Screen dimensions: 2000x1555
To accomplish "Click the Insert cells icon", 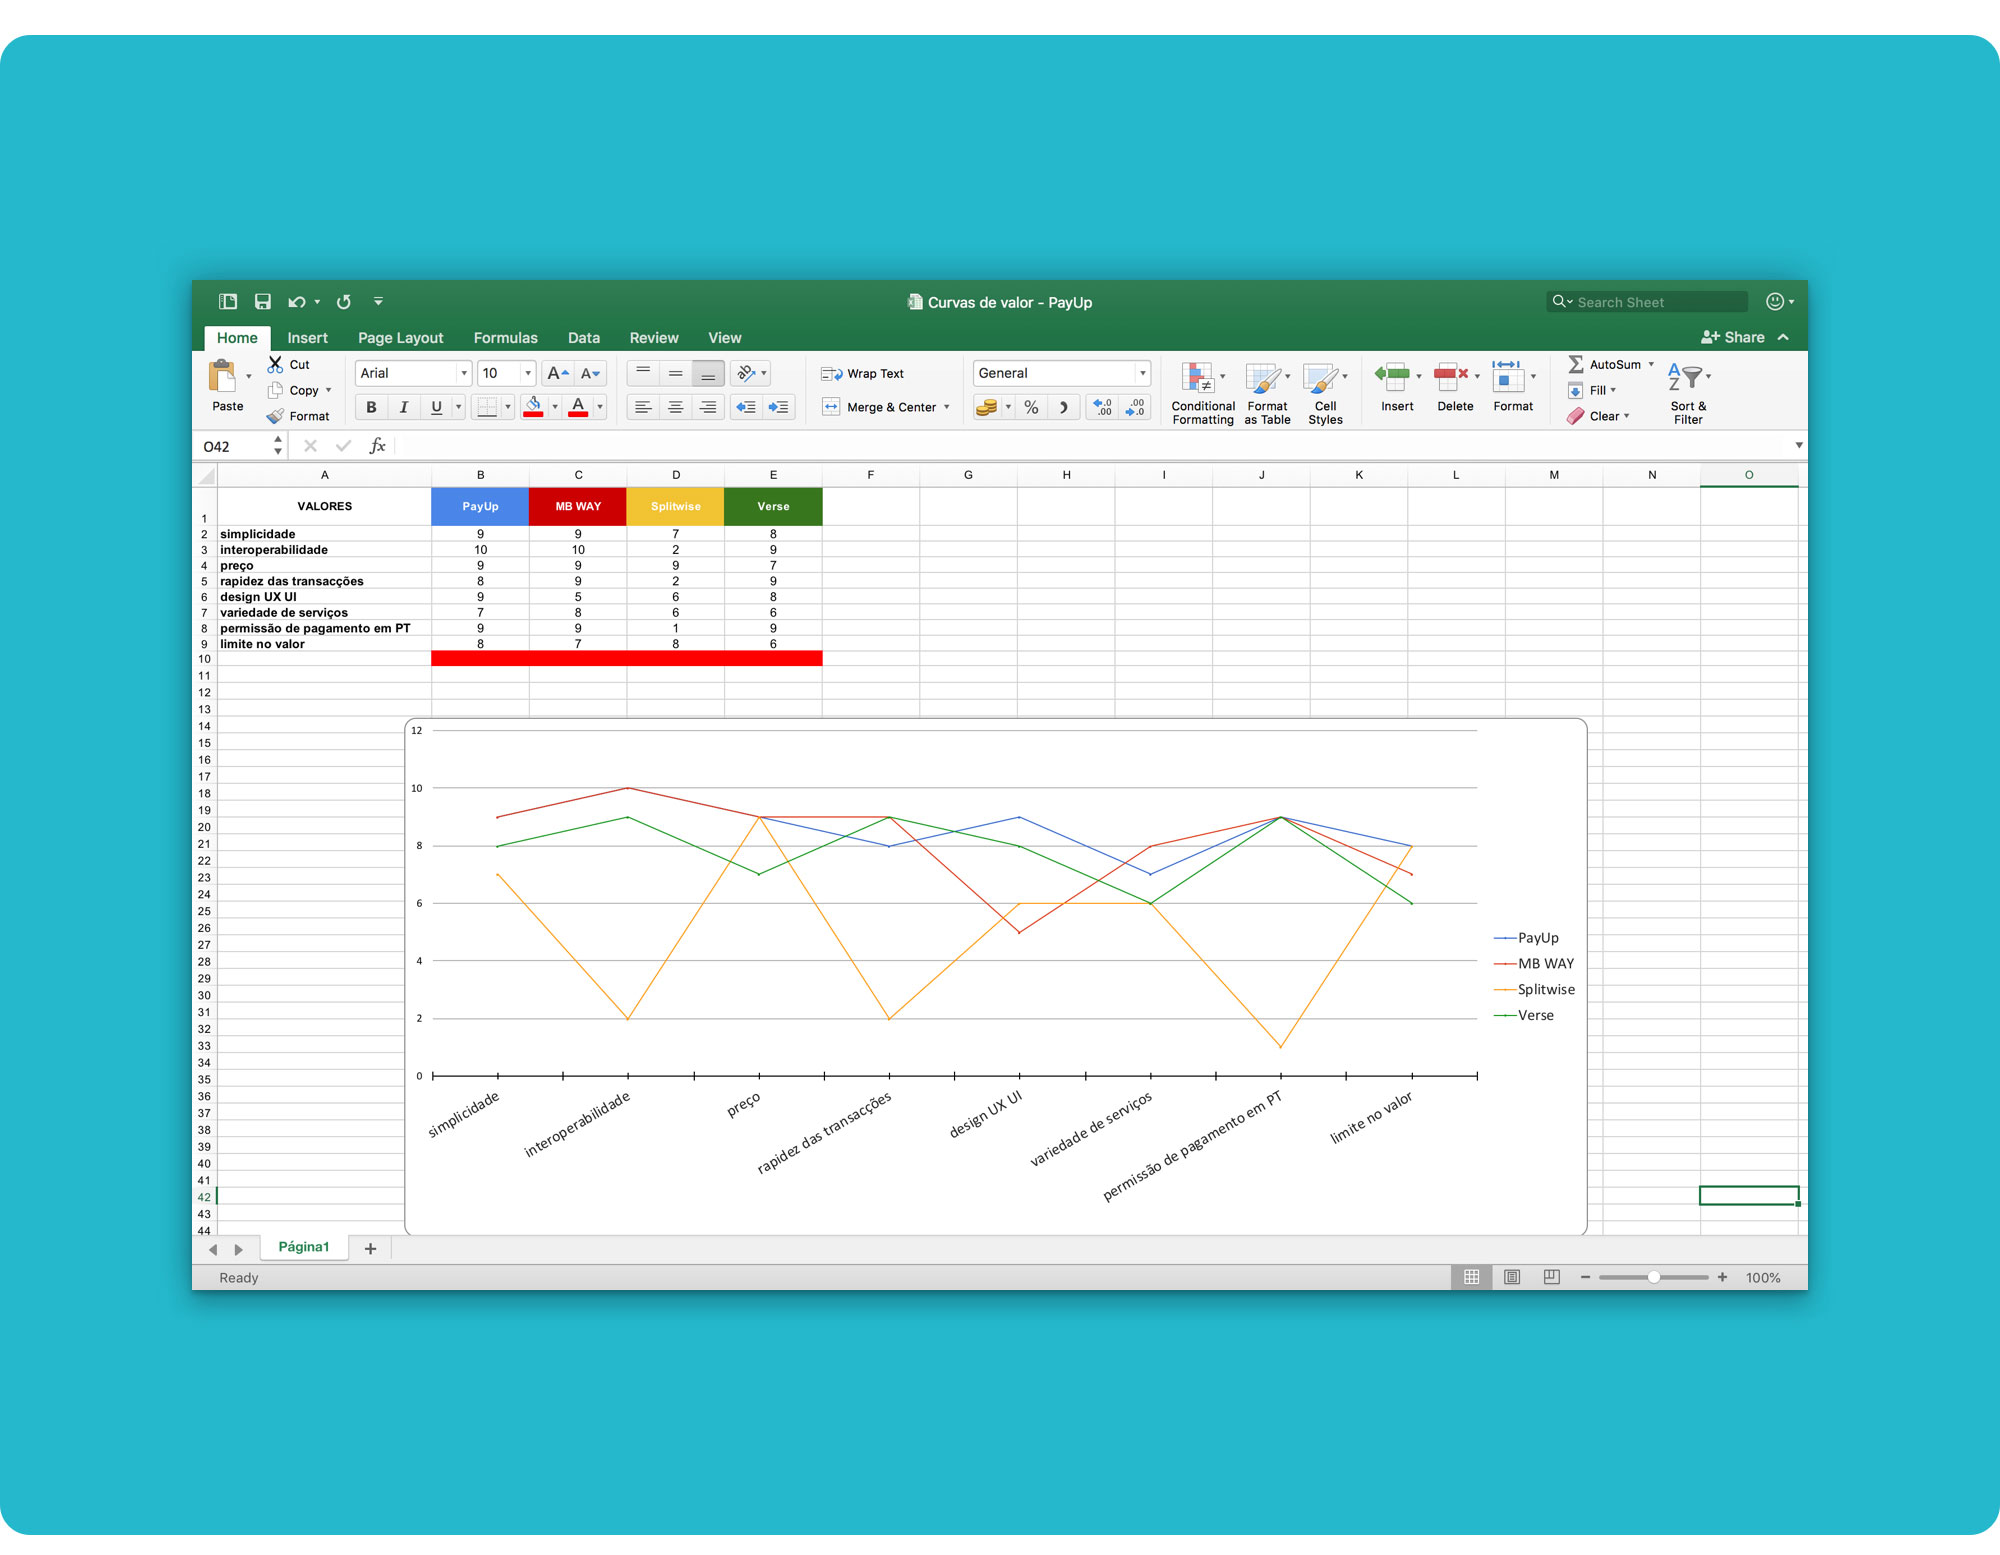I will coord(1392,376).
